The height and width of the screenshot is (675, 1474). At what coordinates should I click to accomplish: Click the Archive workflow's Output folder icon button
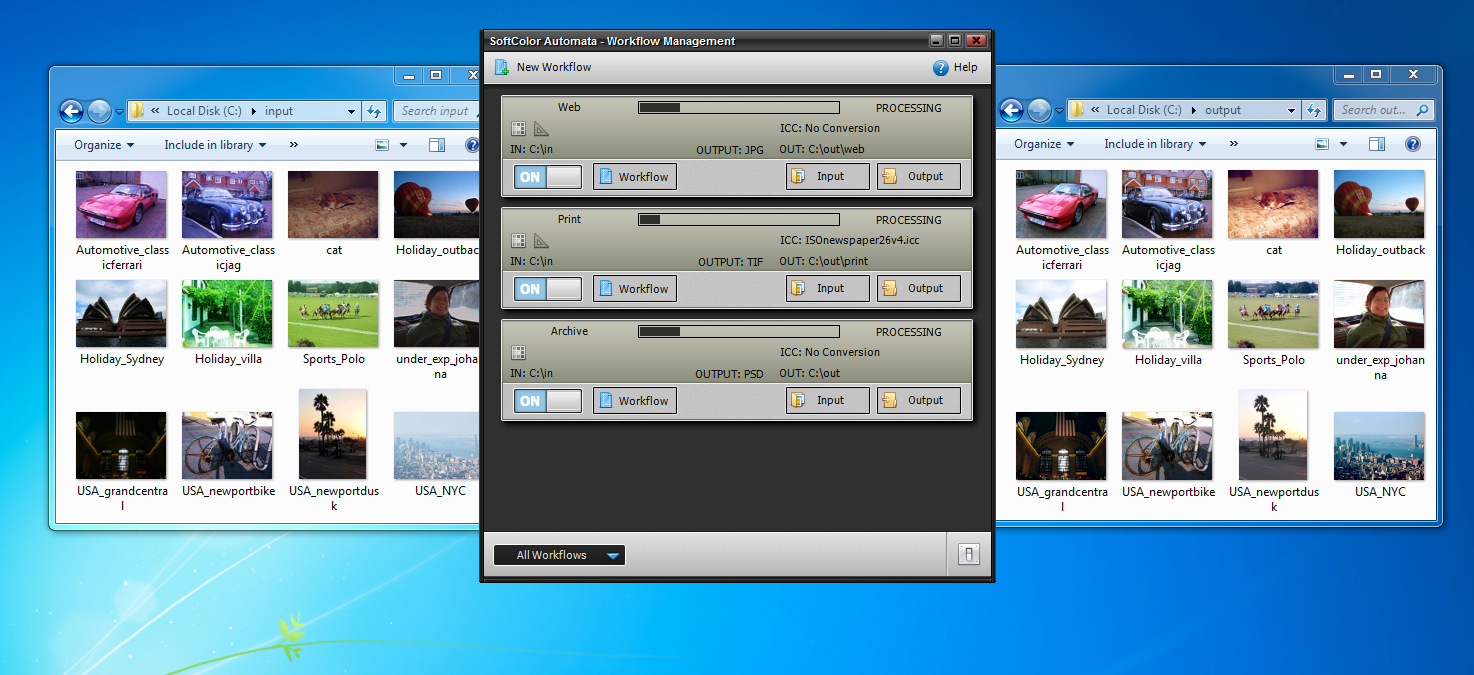pos(919,400)
